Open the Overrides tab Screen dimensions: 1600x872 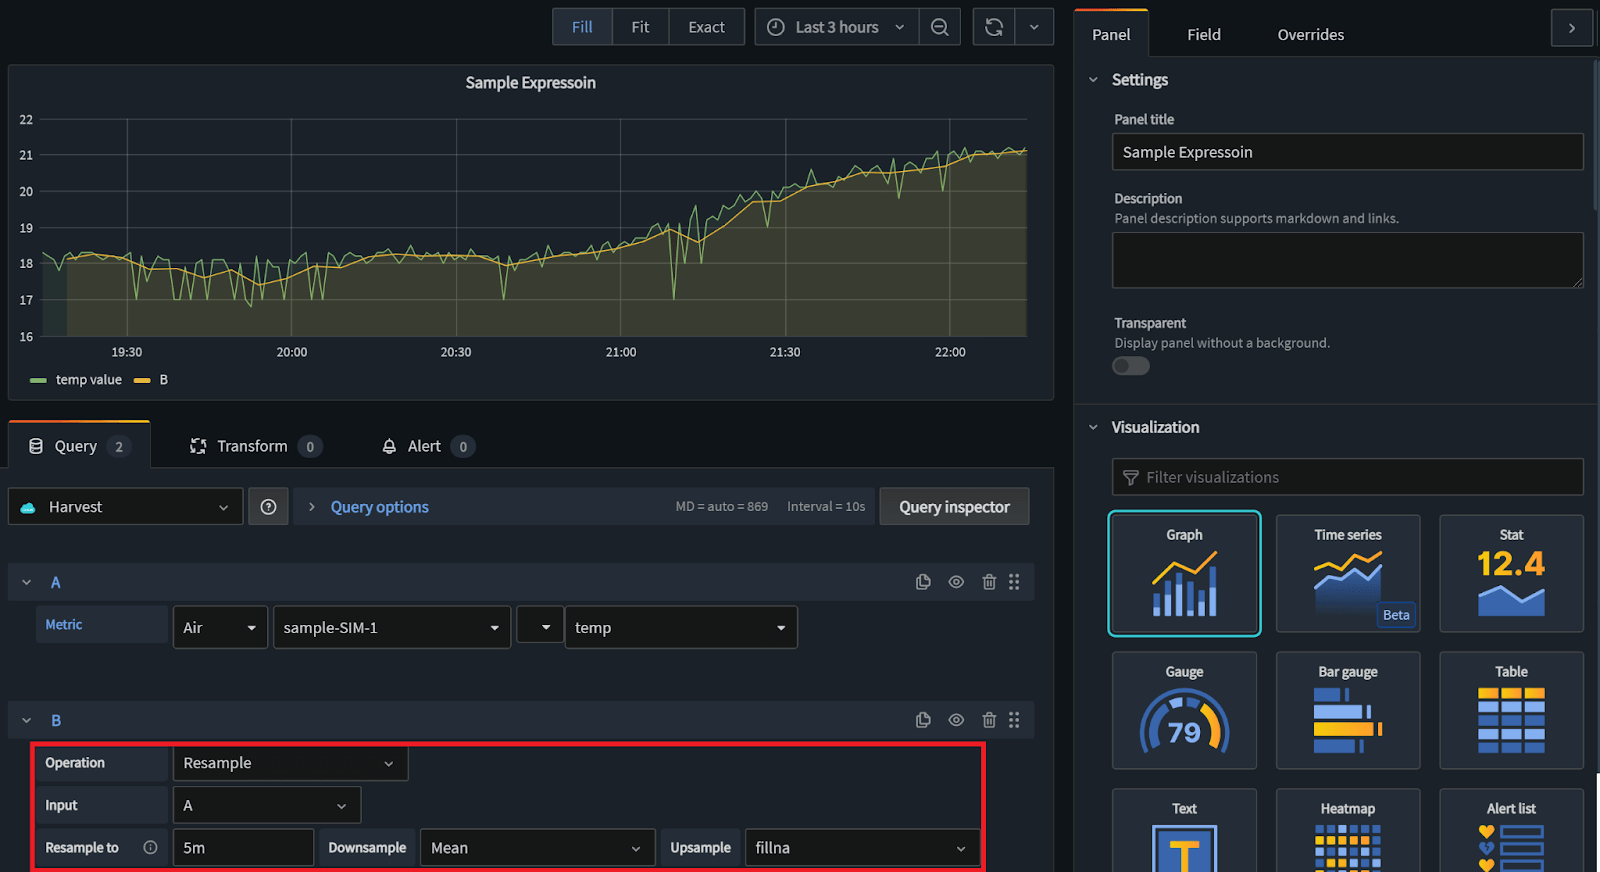[1310, 34]
